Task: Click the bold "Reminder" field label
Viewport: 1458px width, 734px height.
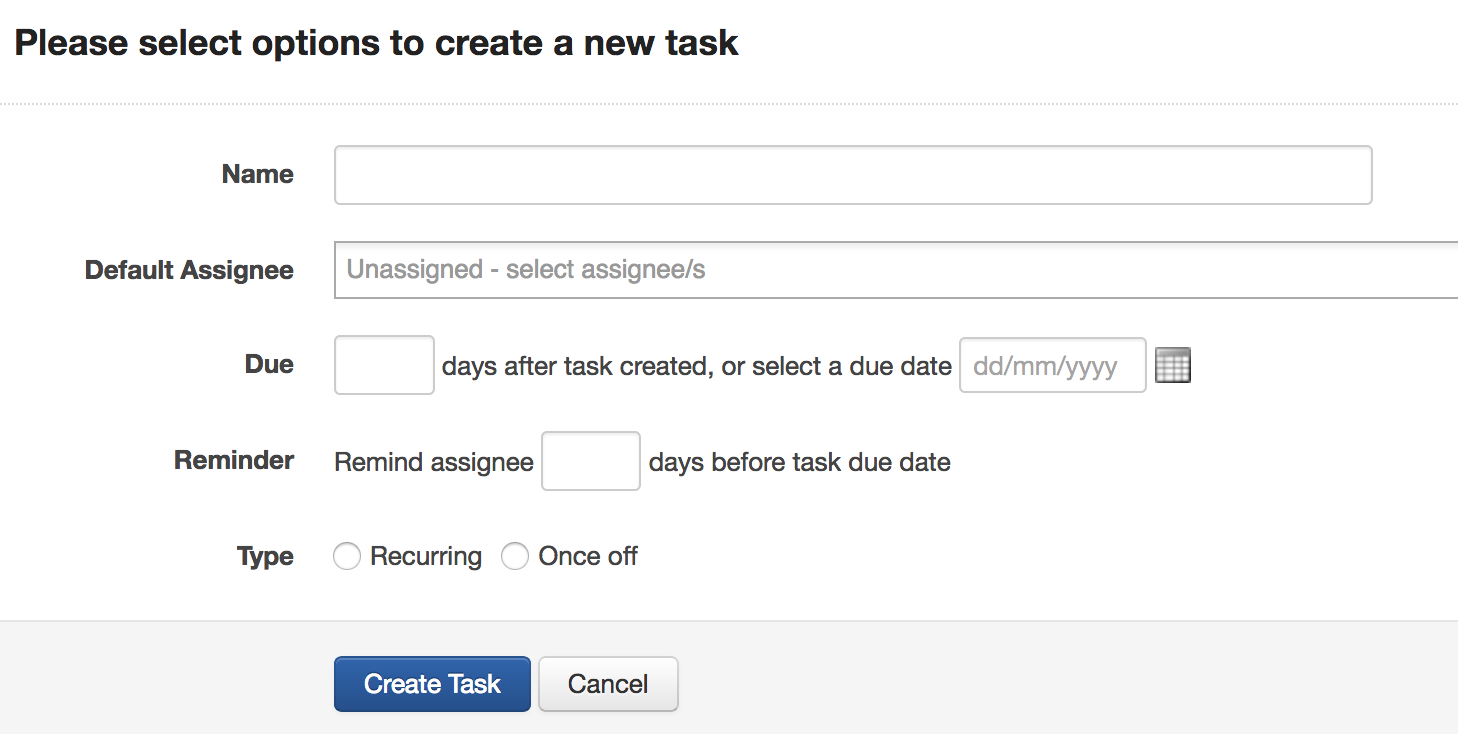Action: coord(234,460)
